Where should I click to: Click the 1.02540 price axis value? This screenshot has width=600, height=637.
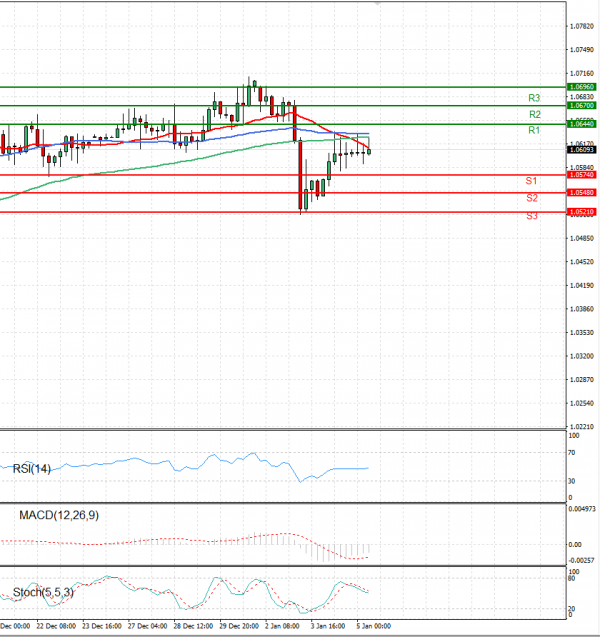point(582,403)
